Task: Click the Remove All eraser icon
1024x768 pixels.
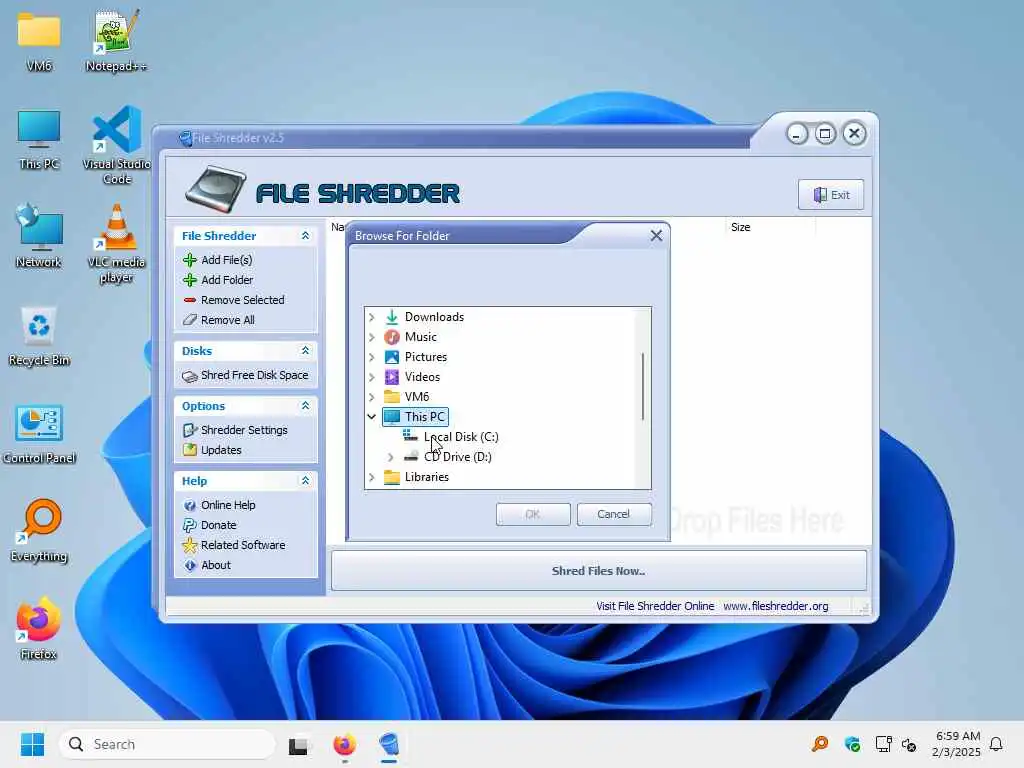Action: click(190, 320)
